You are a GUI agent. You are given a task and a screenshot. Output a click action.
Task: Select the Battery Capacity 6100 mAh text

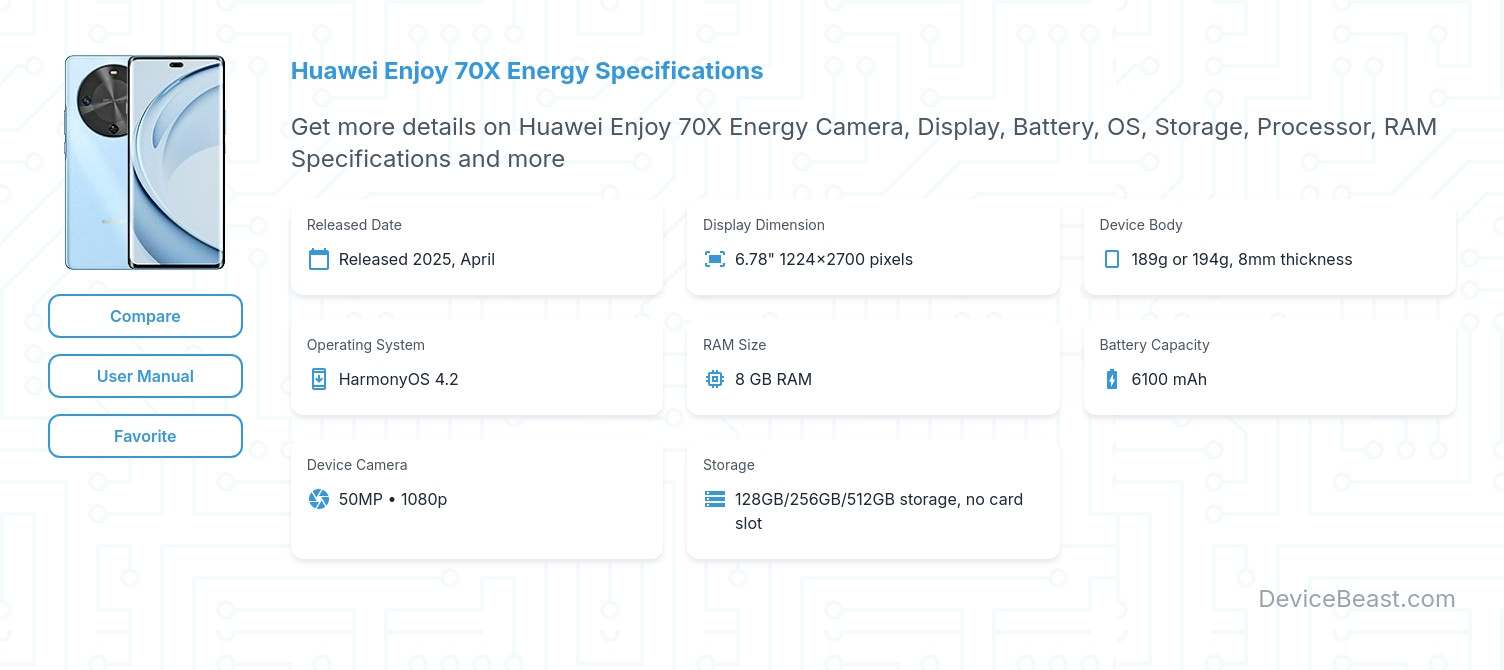(1168, 379)
